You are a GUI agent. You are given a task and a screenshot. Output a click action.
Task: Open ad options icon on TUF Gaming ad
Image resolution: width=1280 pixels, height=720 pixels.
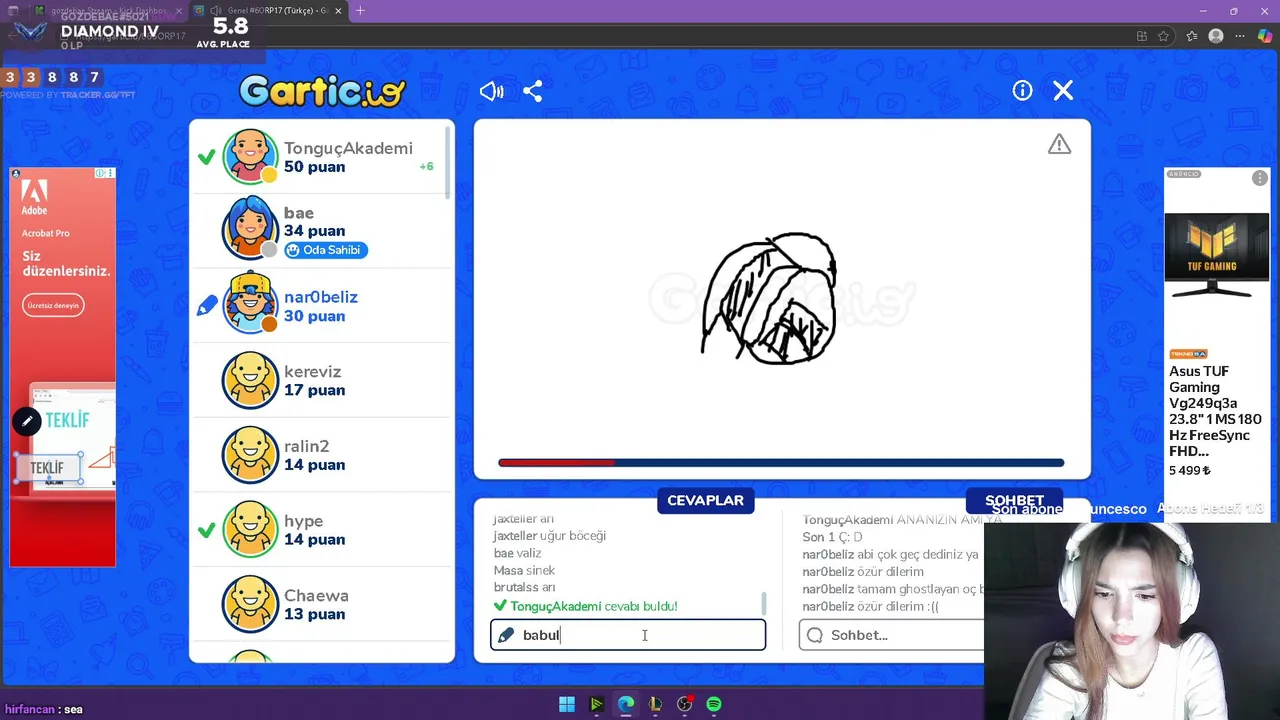tap(1259, 178)
